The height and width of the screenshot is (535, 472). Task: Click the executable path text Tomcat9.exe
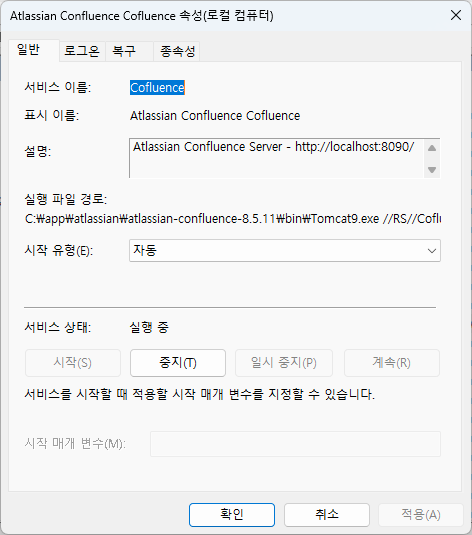pos(345,218)
